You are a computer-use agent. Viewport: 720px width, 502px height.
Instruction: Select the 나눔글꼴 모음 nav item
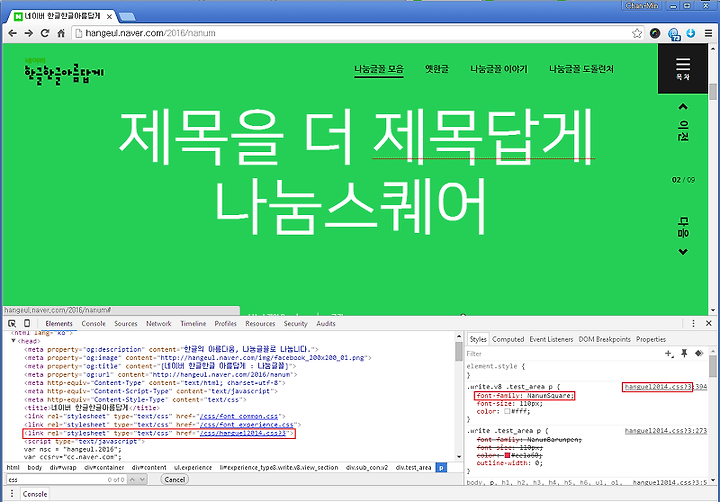[379, 69]
